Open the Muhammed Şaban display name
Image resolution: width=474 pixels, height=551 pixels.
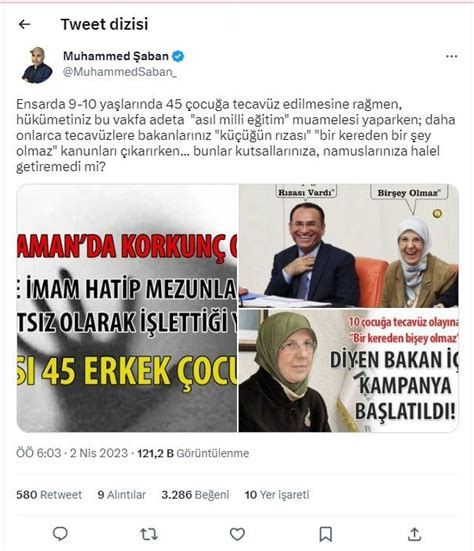[116, 56]
